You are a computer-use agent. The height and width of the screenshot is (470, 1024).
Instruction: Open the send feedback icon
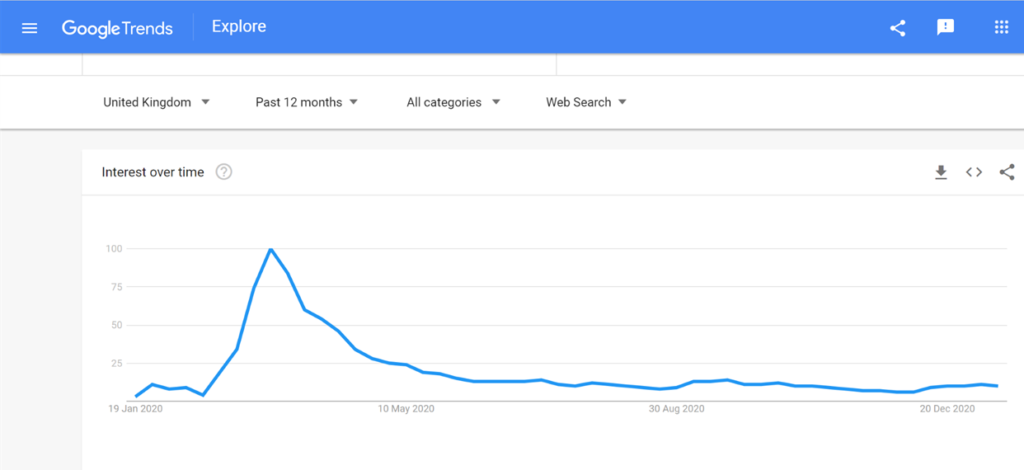tap(945, 27)
